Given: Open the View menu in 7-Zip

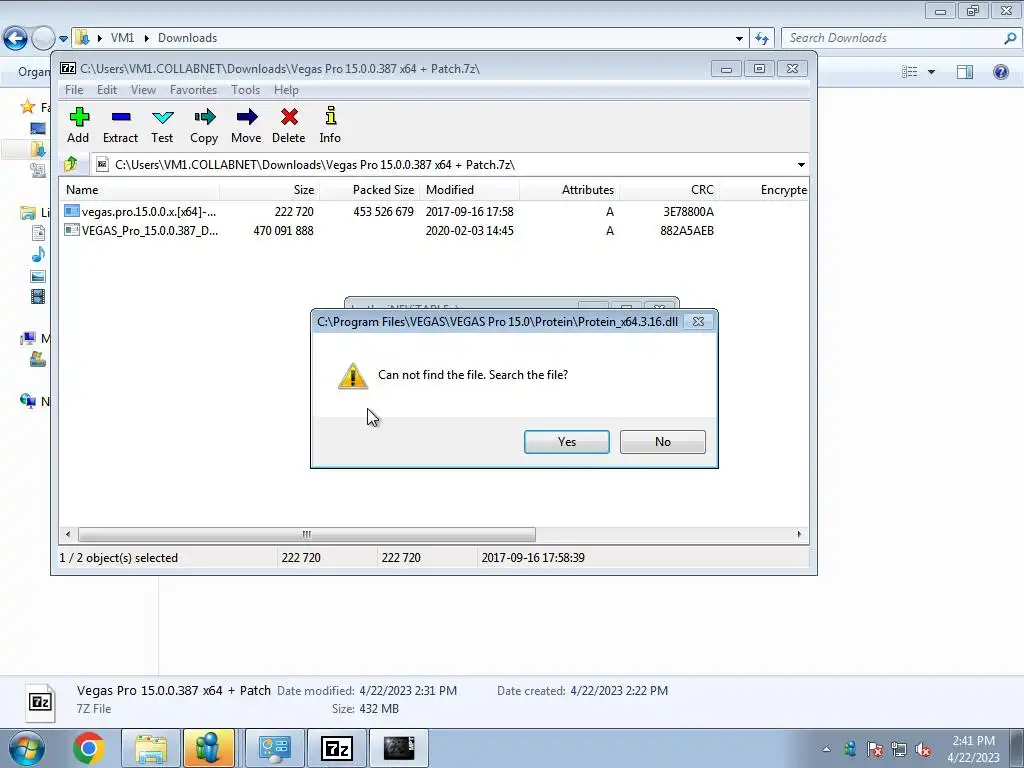Looking at the screenshot, I should coord(143,90).
